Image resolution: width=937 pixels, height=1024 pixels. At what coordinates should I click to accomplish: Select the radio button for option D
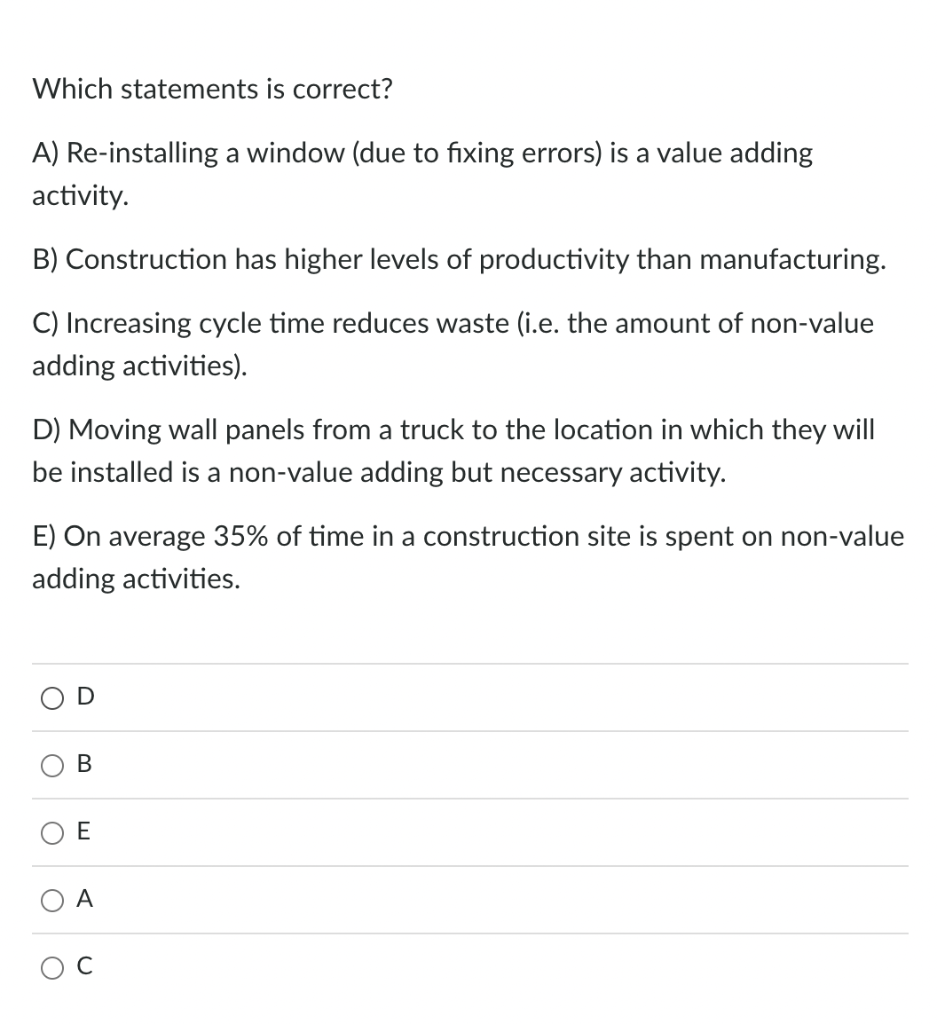coord(51,697)
